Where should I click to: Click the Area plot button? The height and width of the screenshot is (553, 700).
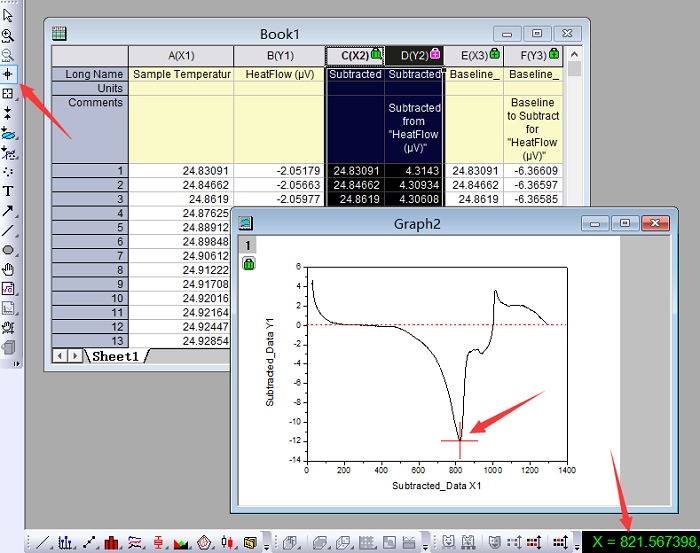coord(181,543)
